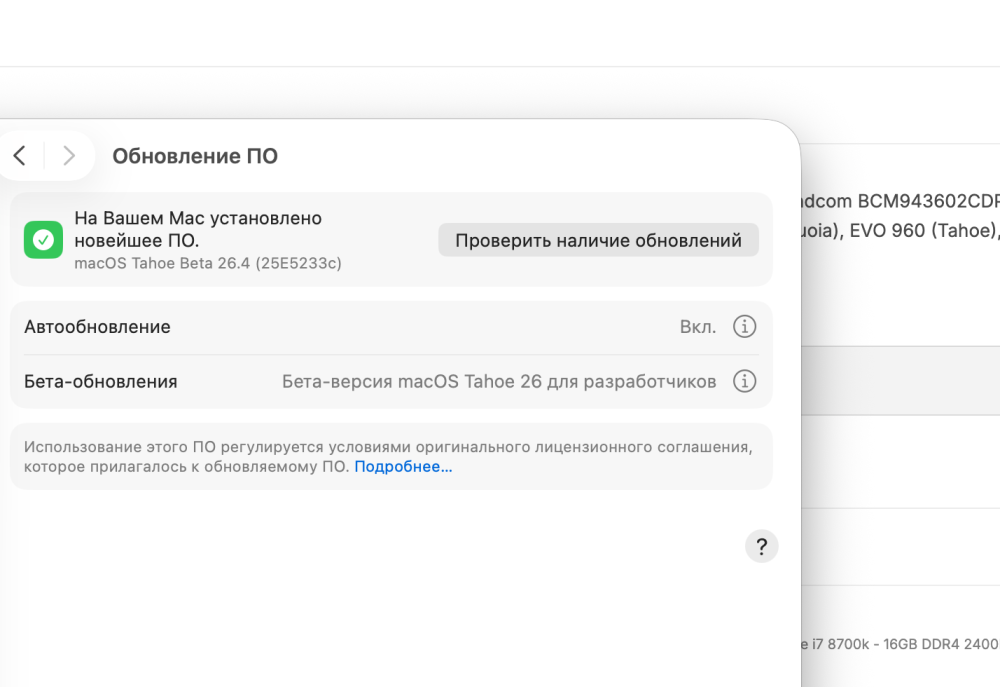Go forward with the right chevron
Image resolution: width=1000 pixels, height=687 pixels.
(x=69, y=156)
